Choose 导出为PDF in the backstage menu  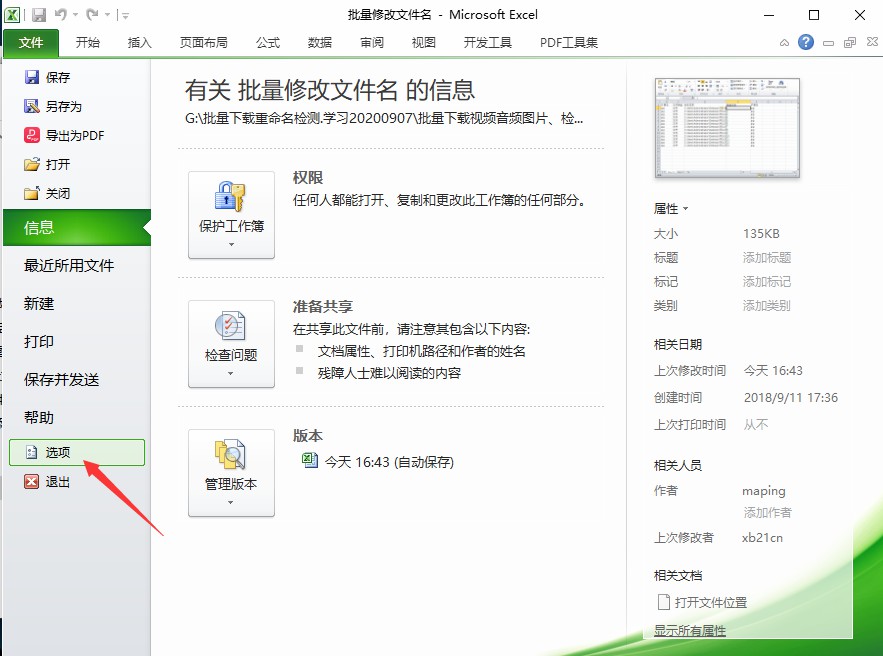click(64, 136)
